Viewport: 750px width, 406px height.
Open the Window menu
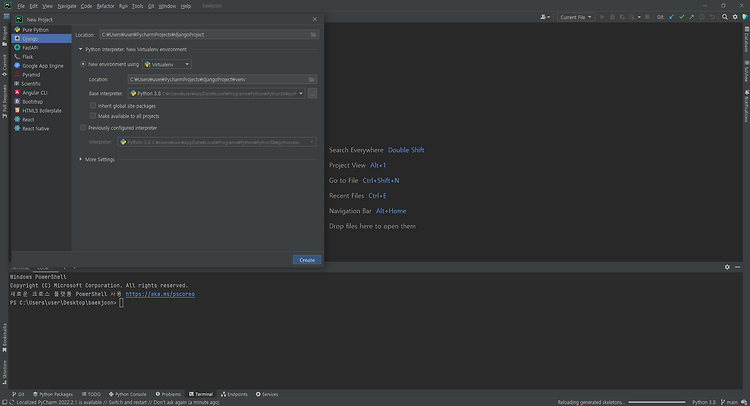(167, 6)
